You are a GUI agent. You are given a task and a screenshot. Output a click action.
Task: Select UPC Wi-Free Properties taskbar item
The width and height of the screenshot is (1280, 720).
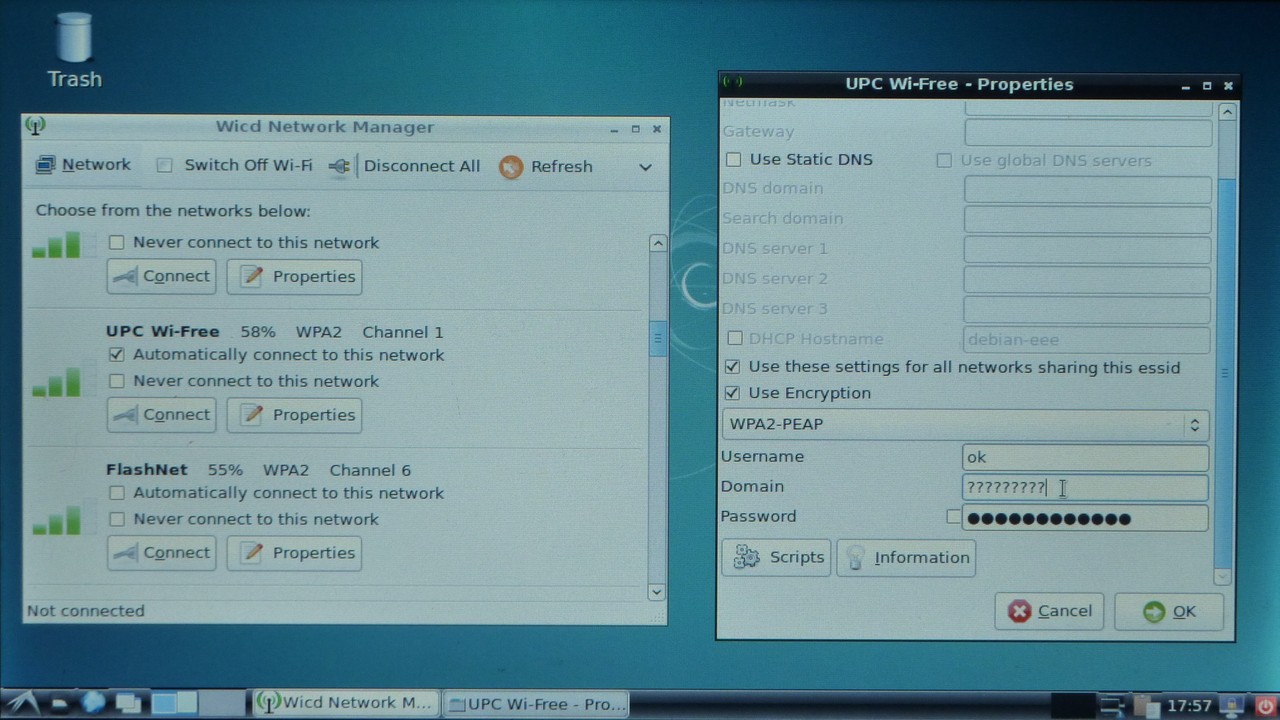coord(535,704)
